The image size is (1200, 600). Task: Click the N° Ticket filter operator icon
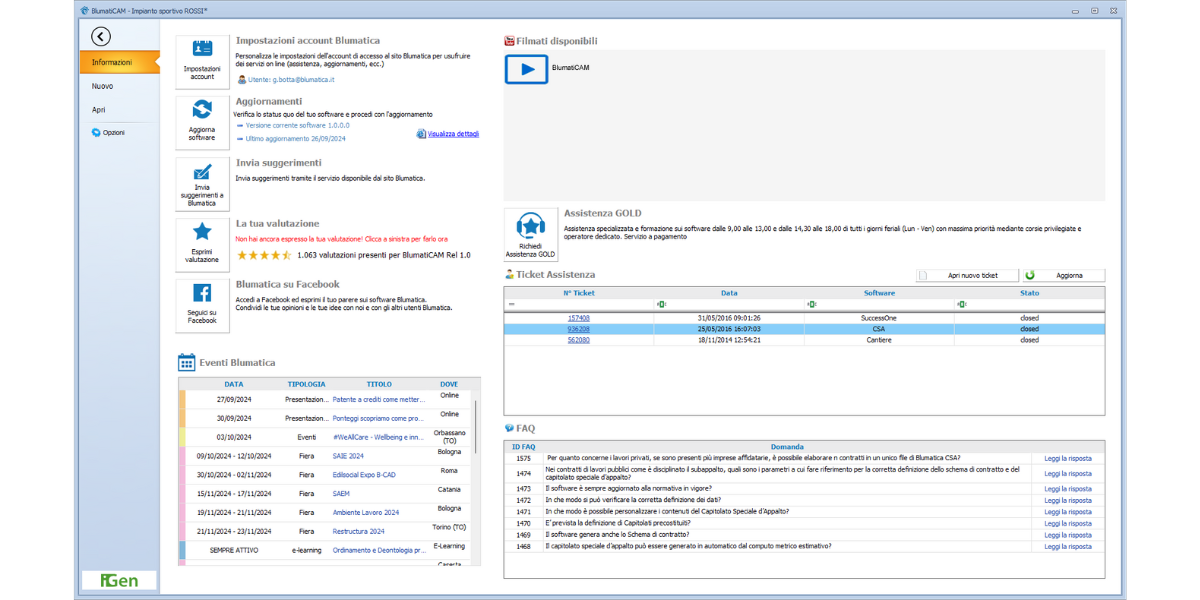click(512, 304)
